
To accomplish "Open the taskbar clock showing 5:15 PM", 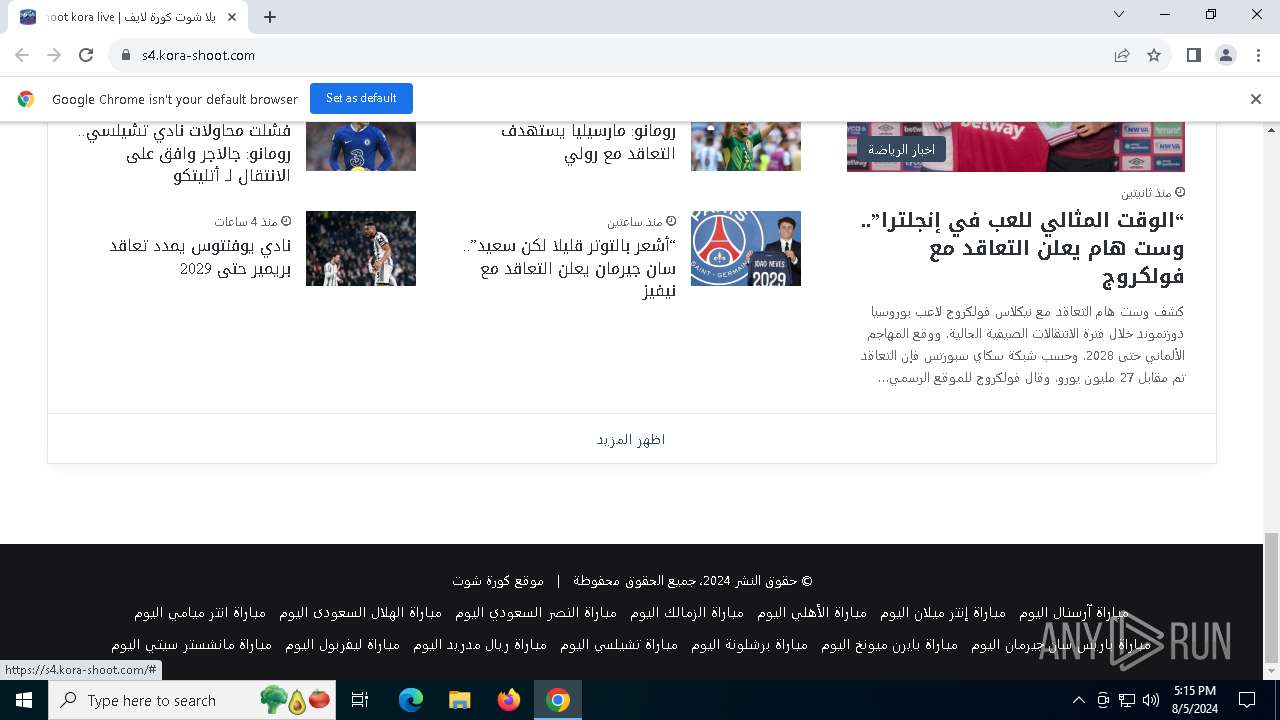I will coord(1195,700).
